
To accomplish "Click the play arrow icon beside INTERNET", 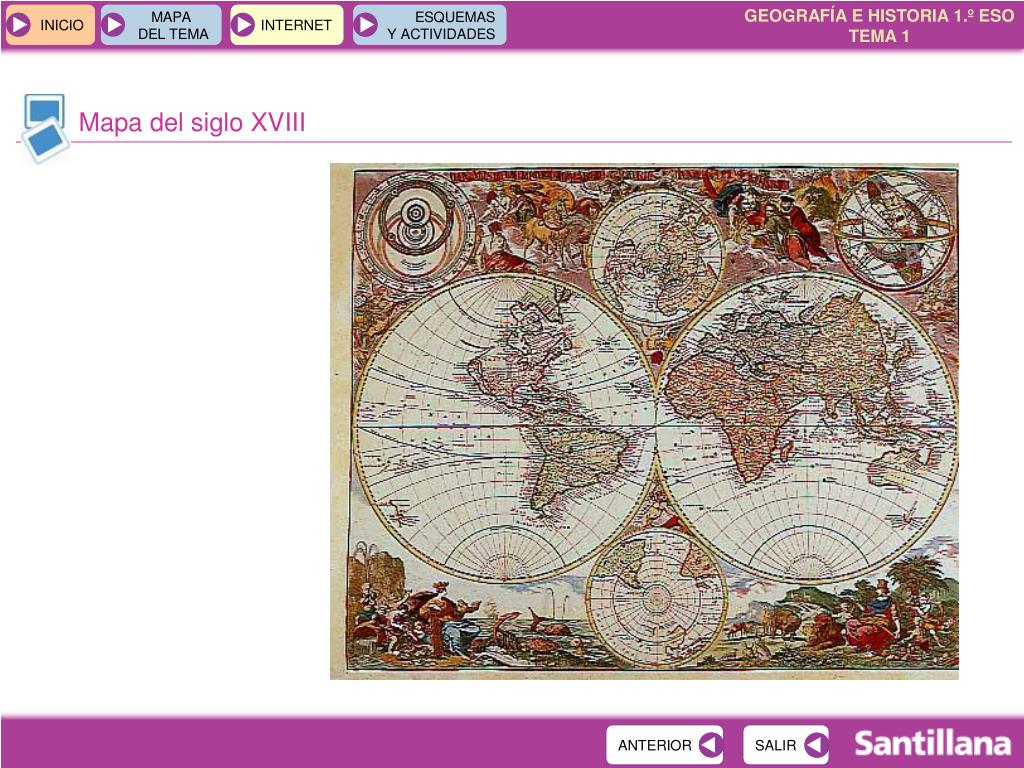I will (244, 25).
